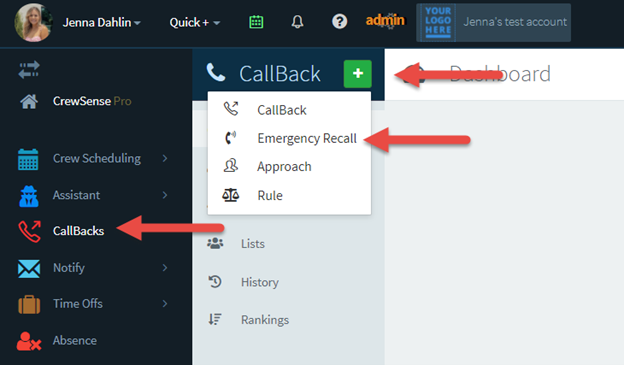Expand the Assistant chevron
Image resolution: width=624 pixels, height=365 pixels.
click(165, 195)
